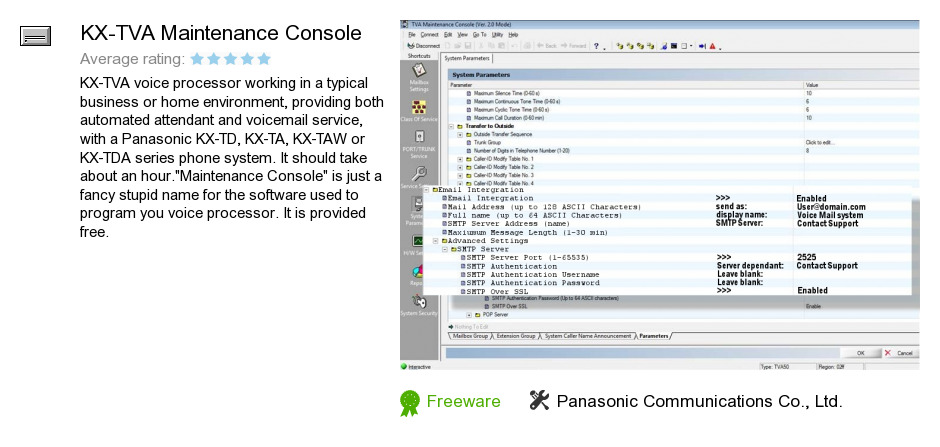Select Maximum Call Duration row

683,118
